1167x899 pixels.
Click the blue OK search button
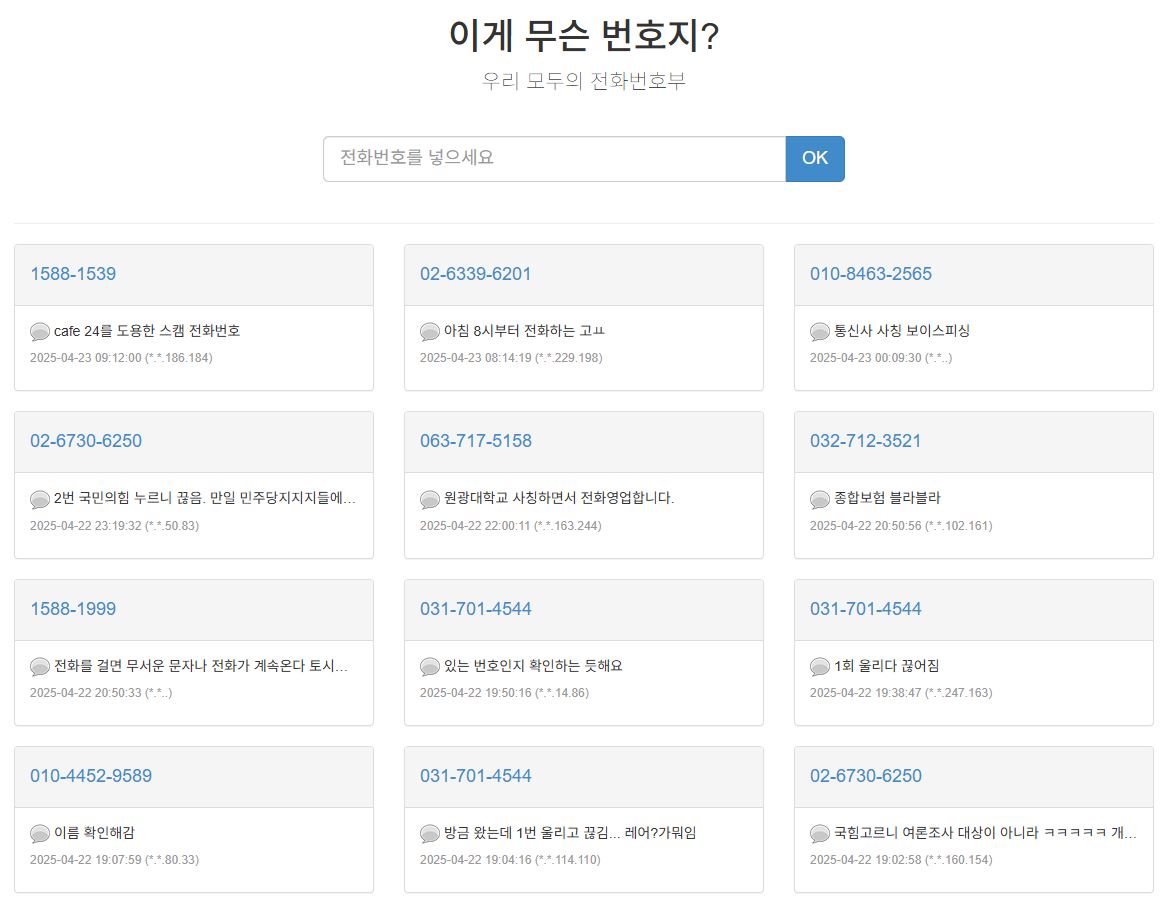815,159
